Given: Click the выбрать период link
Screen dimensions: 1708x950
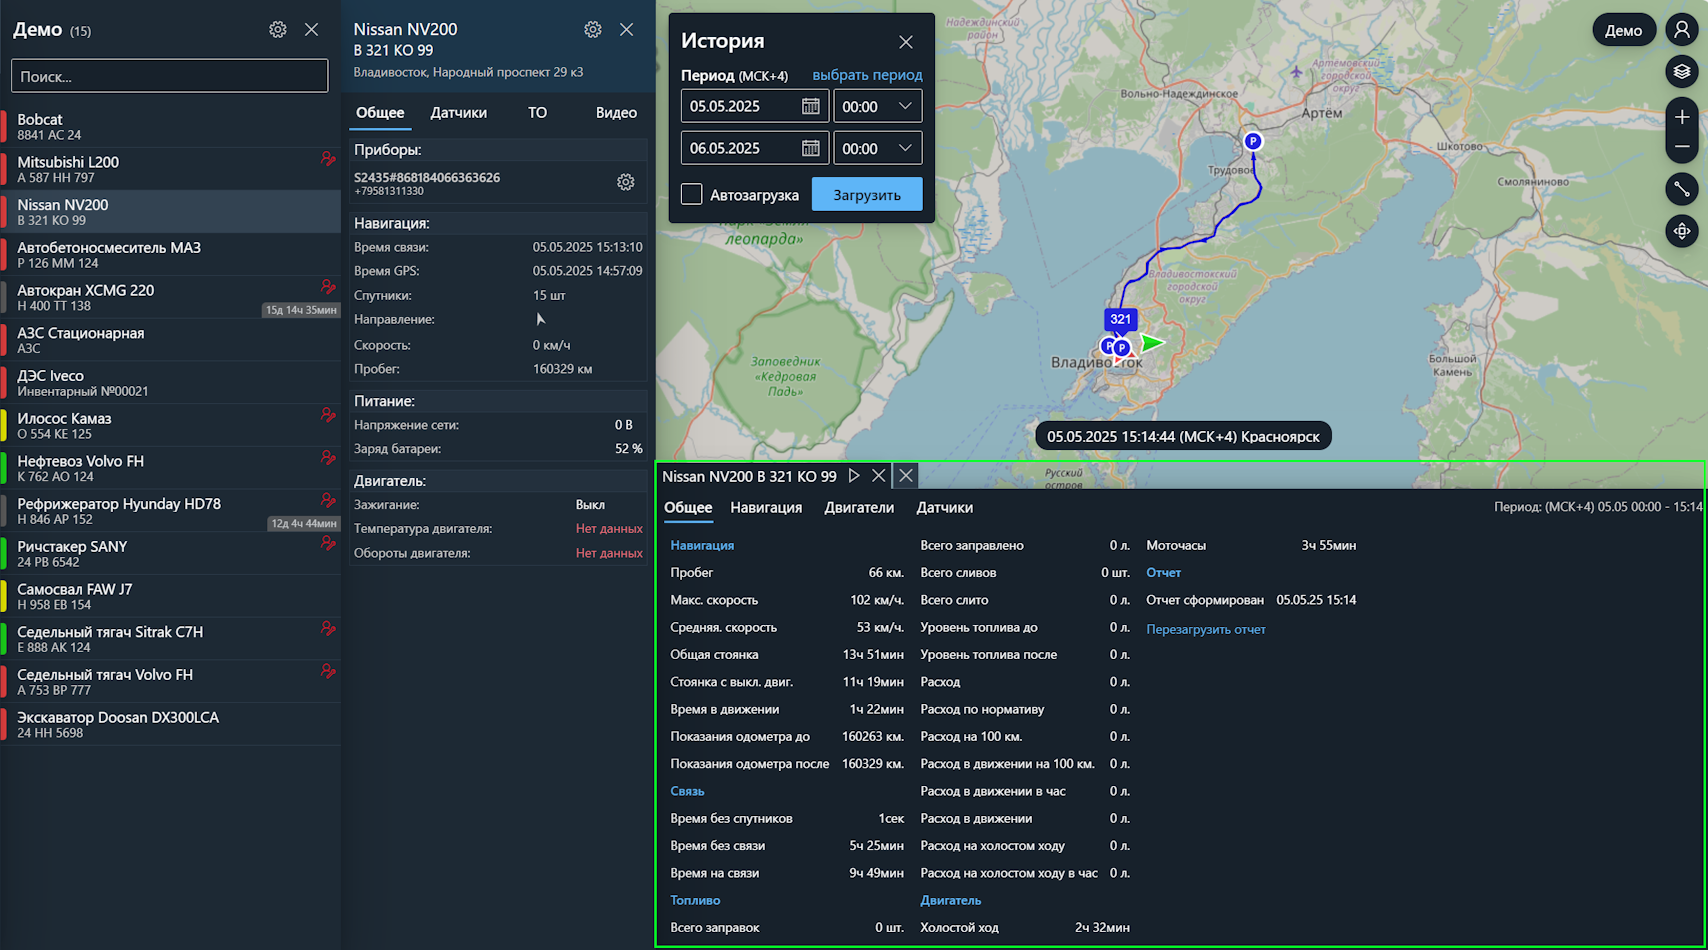Looking at the screenshot, I should click(867, 75).
